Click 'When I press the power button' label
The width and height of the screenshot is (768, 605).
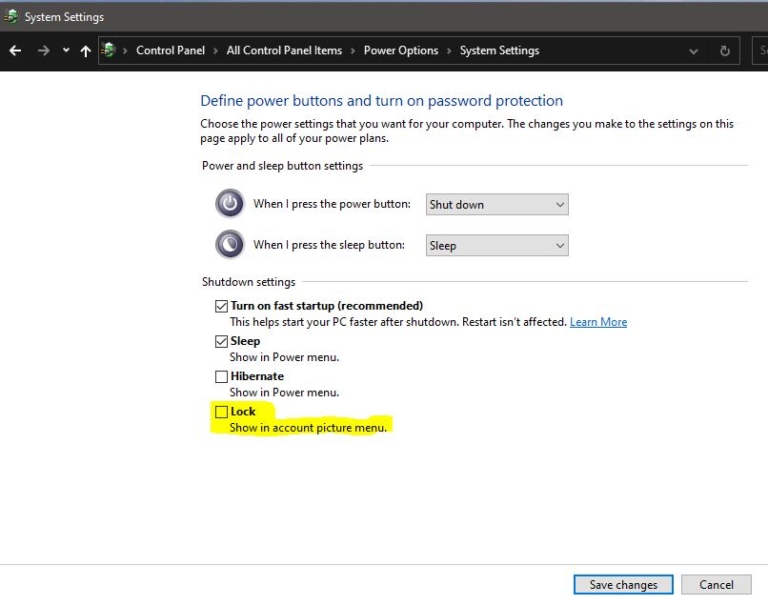332,204
